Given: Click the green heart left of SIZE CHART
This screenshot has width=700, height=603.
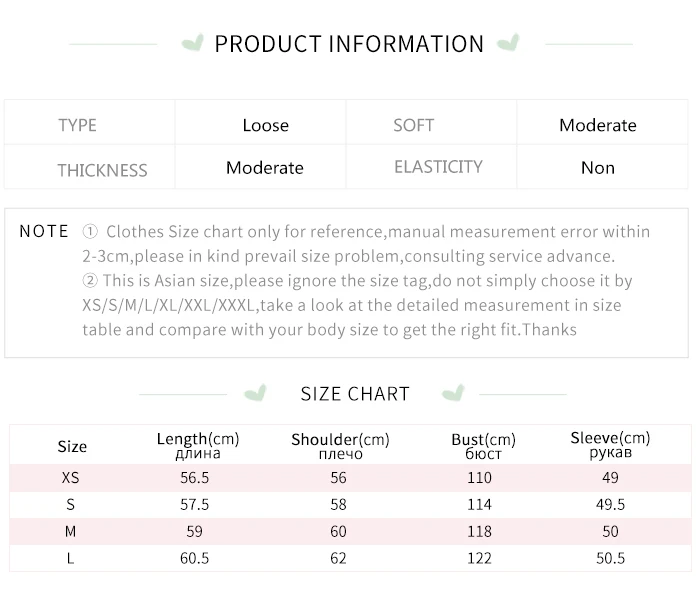Looking at the screenshot, I should pyautogui.click(x=256, y=392).
